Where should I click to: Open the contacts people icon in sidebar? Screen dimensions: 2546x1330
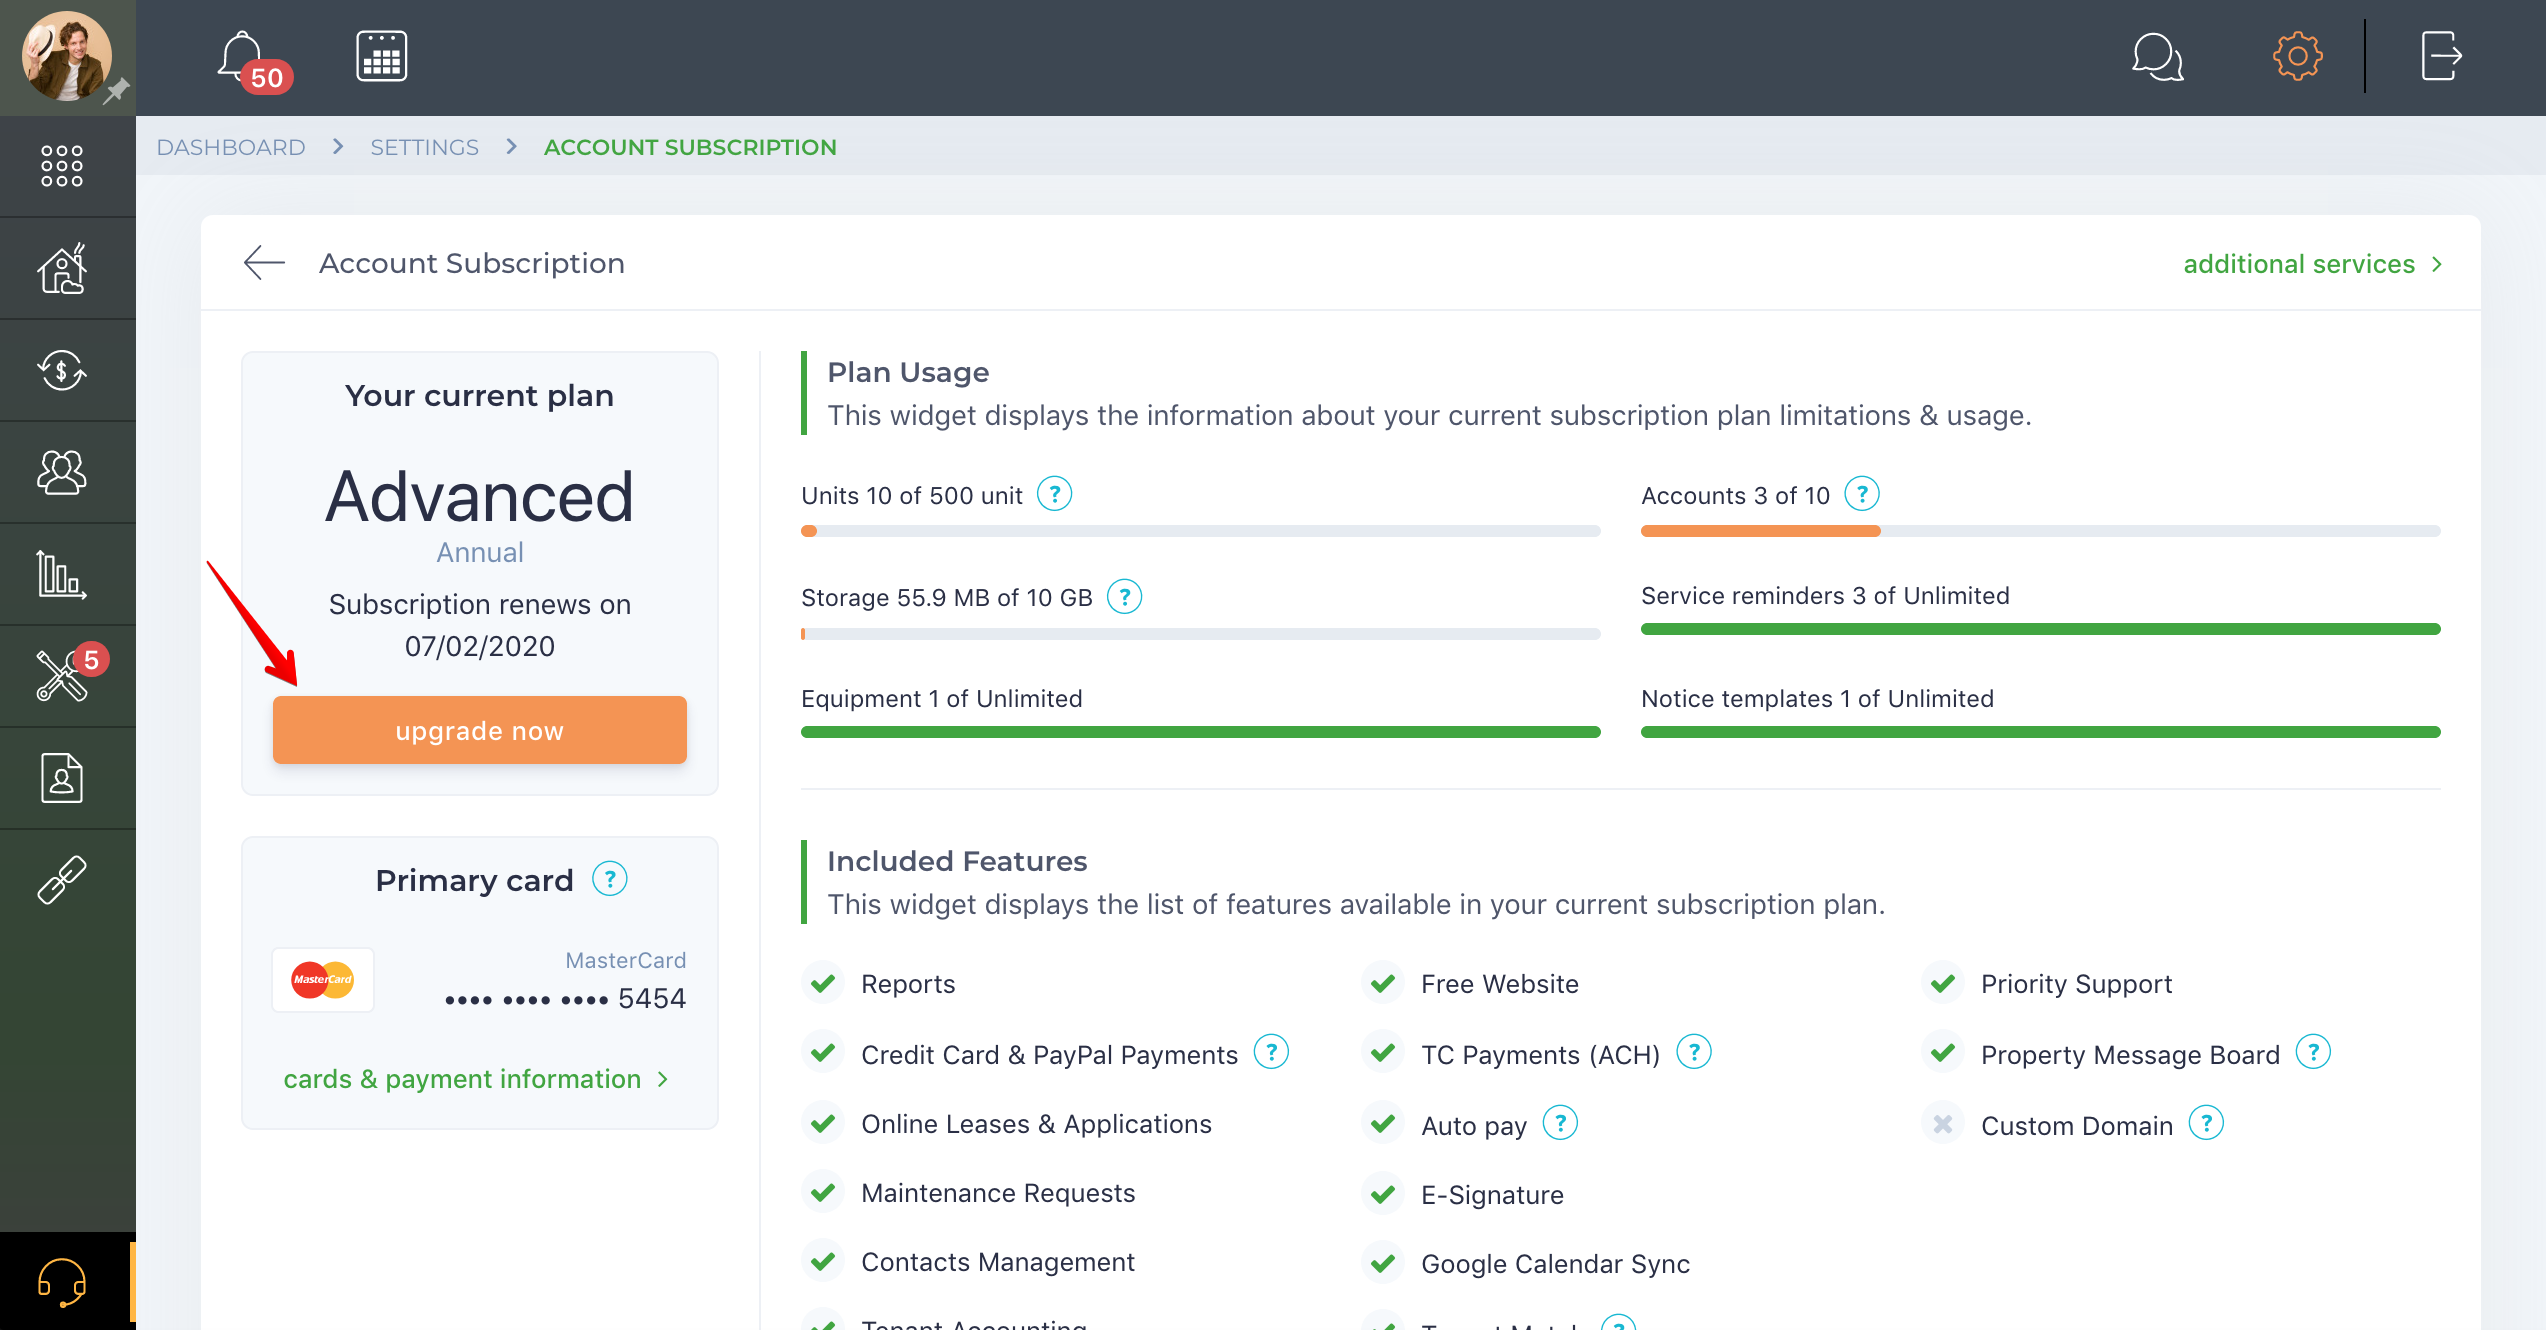(62, 472)
